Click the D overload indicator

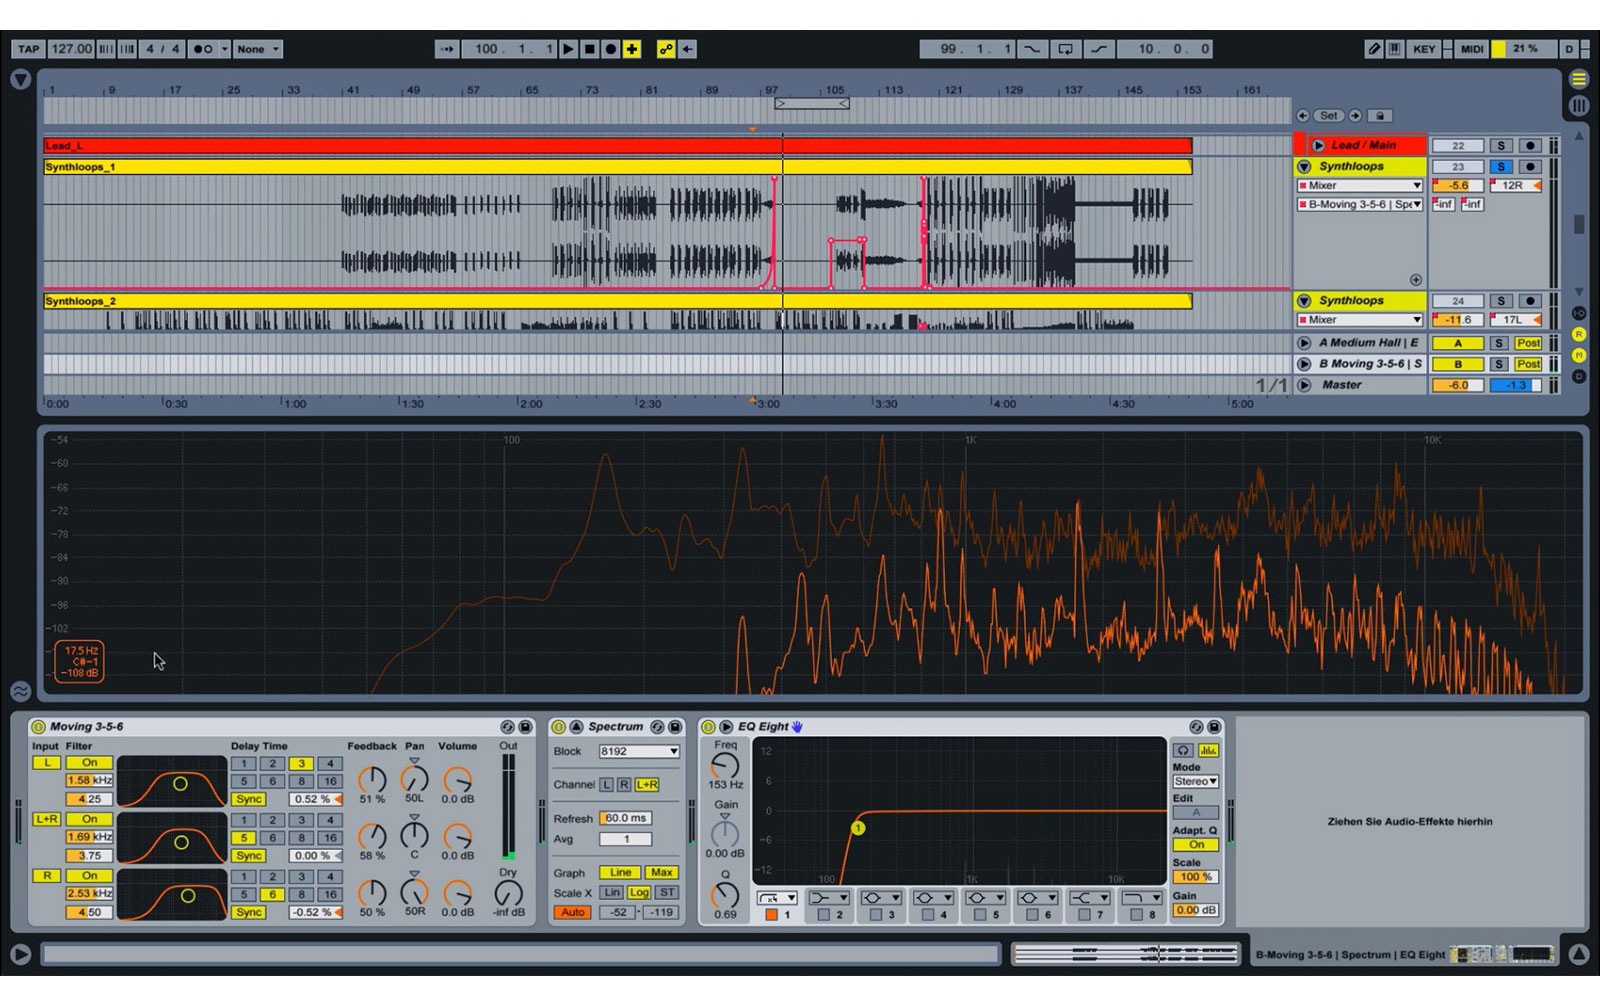click(x=1569, y=49)
